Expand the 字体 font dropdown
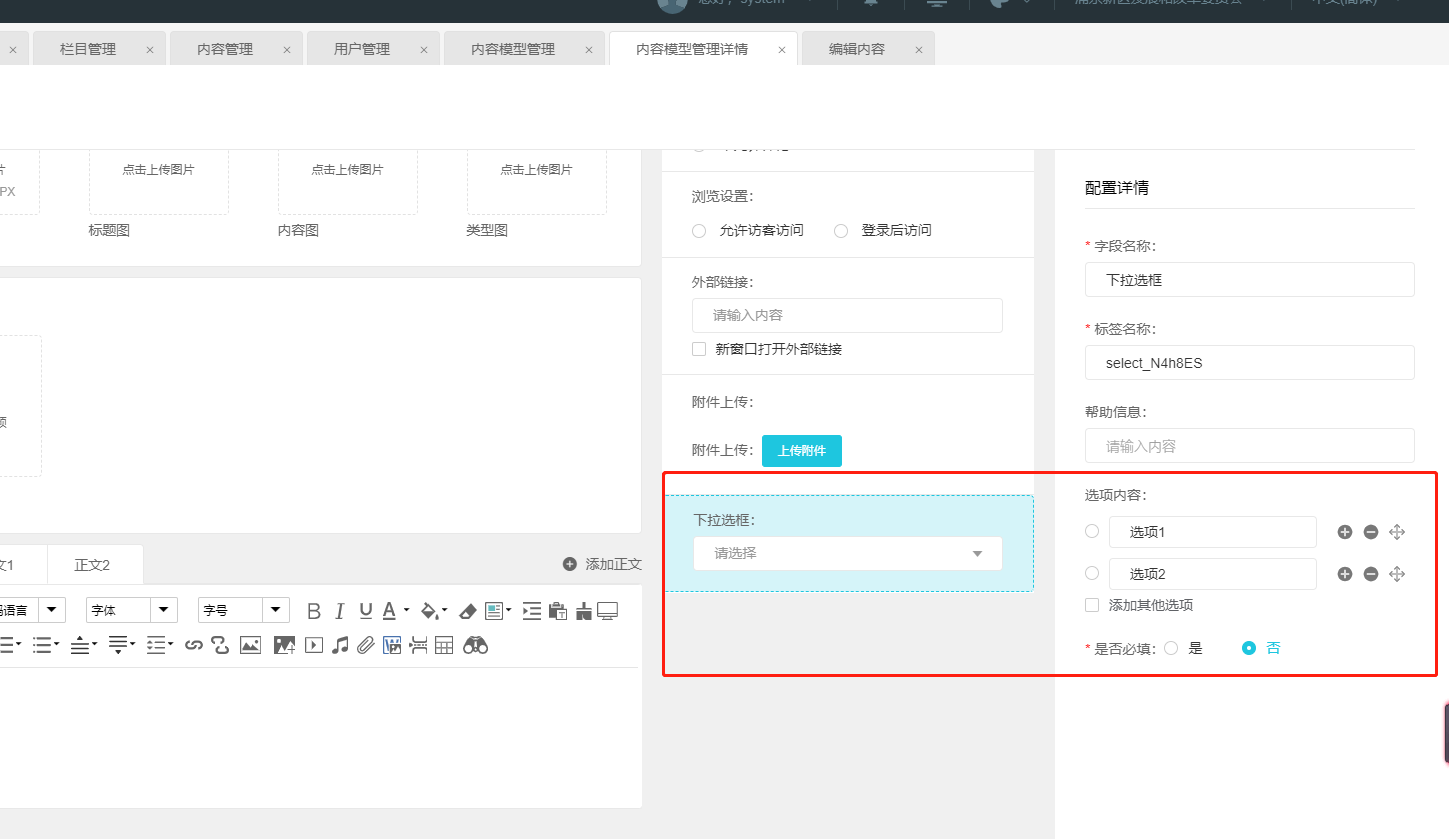This screenshot has width=1449, height=839. point(132,610)
